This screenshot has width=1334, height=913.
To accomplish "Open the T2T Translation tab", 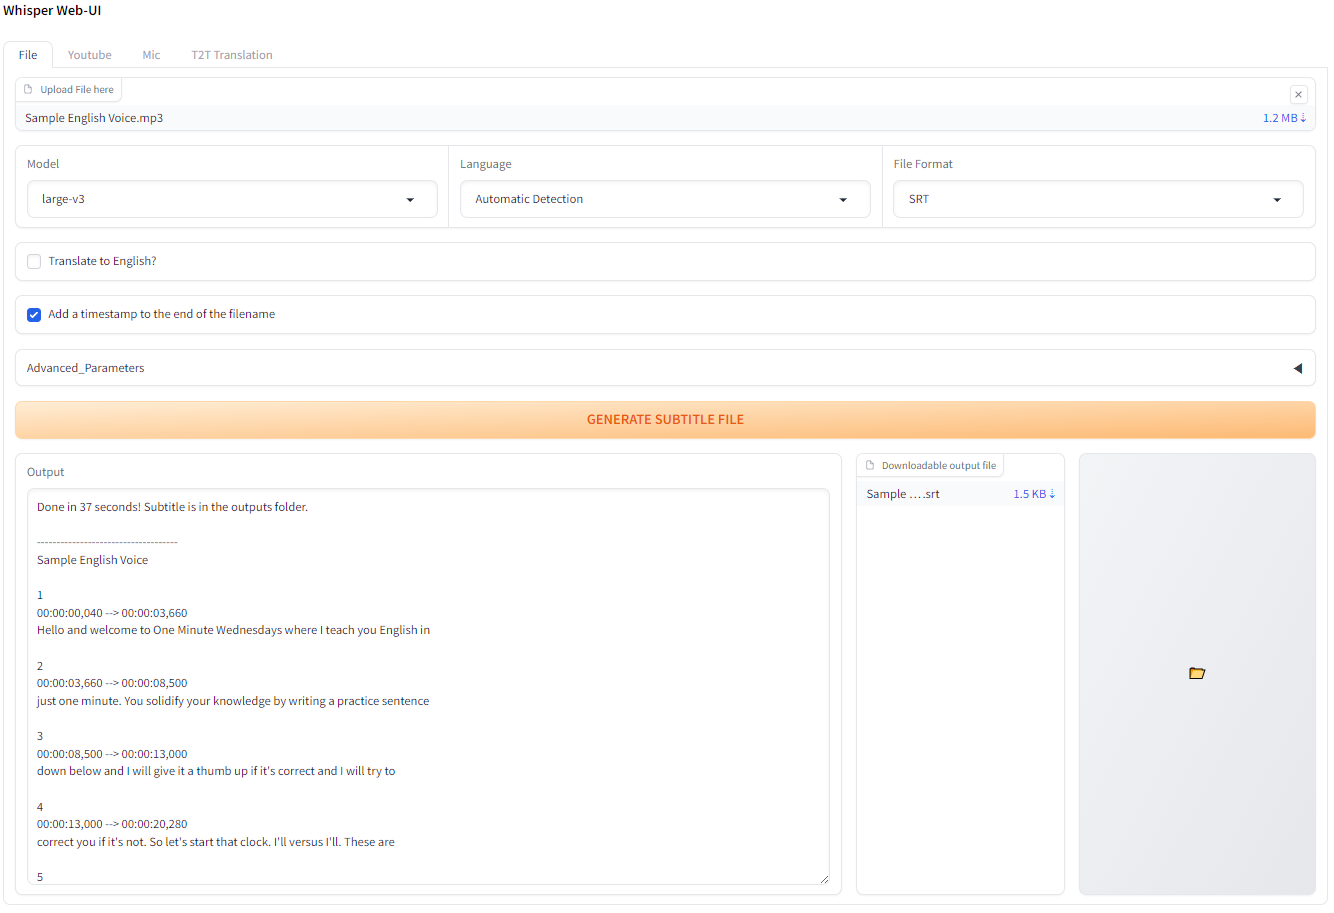I will 232,55.
